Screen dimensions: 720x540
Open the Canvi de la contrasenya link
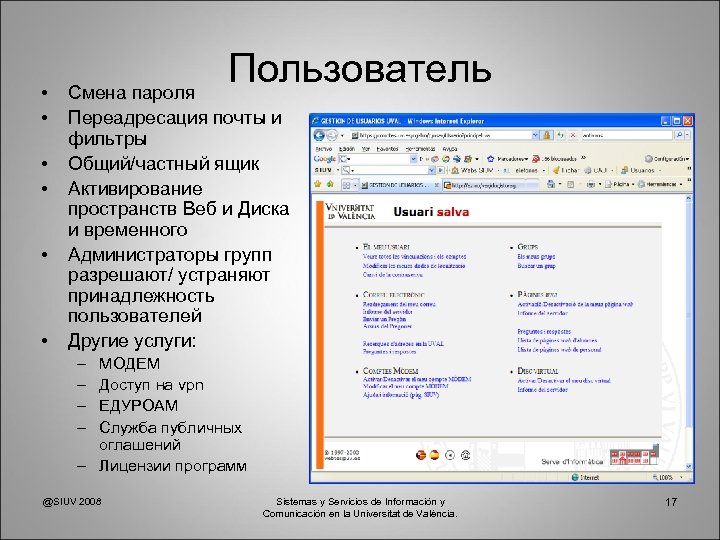pyautogui.click(x=393, y=275)
